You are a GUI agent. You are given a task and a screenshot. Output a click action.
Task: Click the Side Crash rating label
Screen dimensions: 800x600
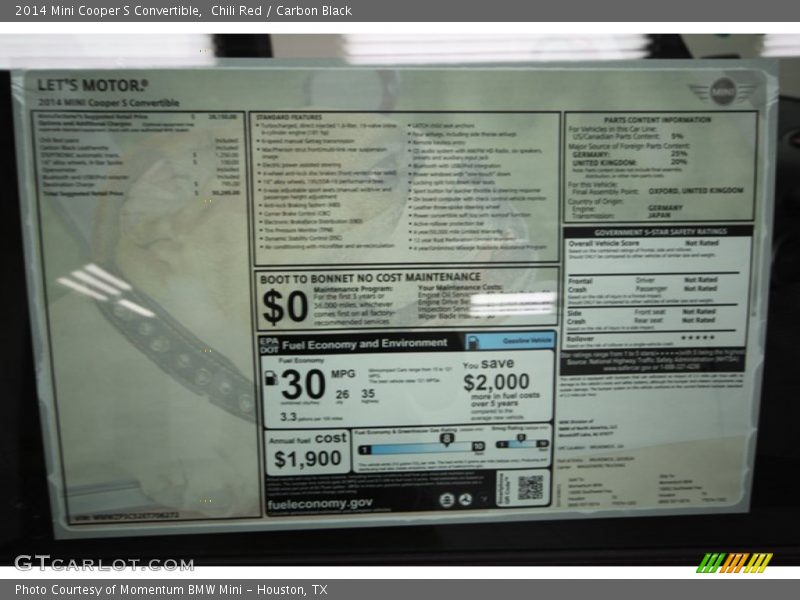coord(576,317)
